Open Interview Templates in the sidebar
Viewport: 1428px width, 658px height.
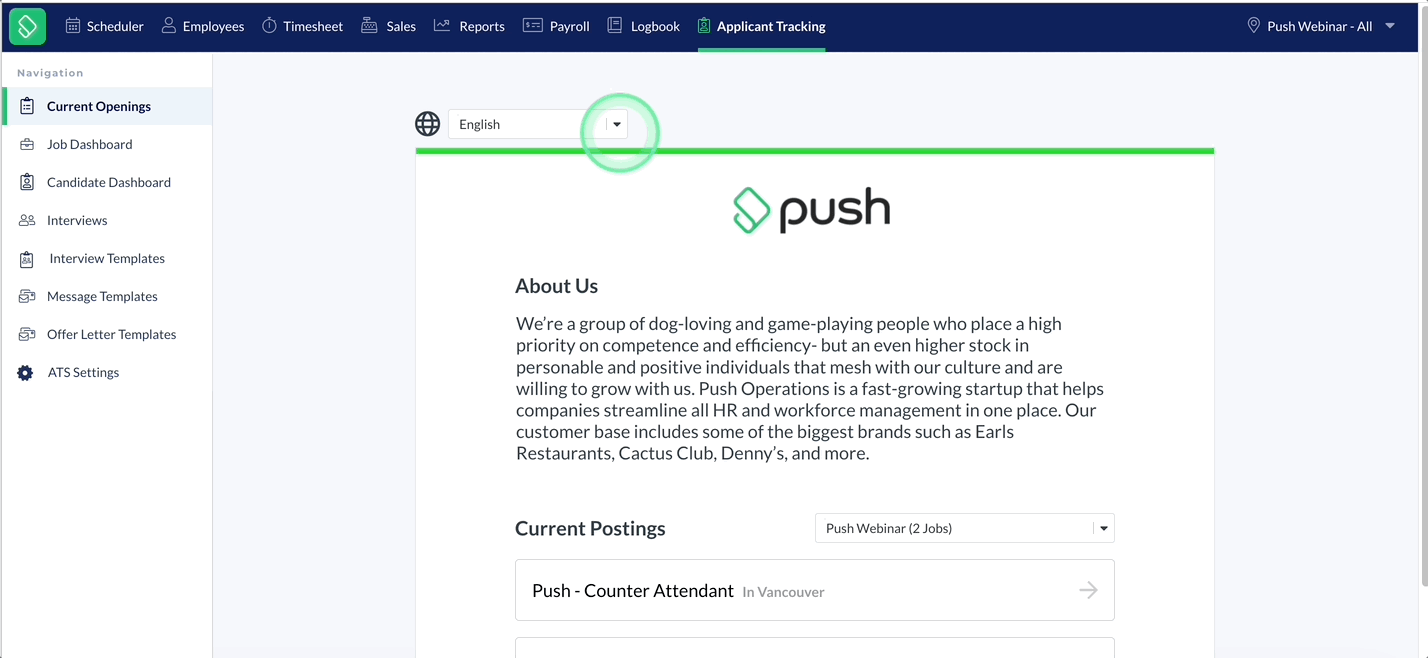tap(106, 258)
